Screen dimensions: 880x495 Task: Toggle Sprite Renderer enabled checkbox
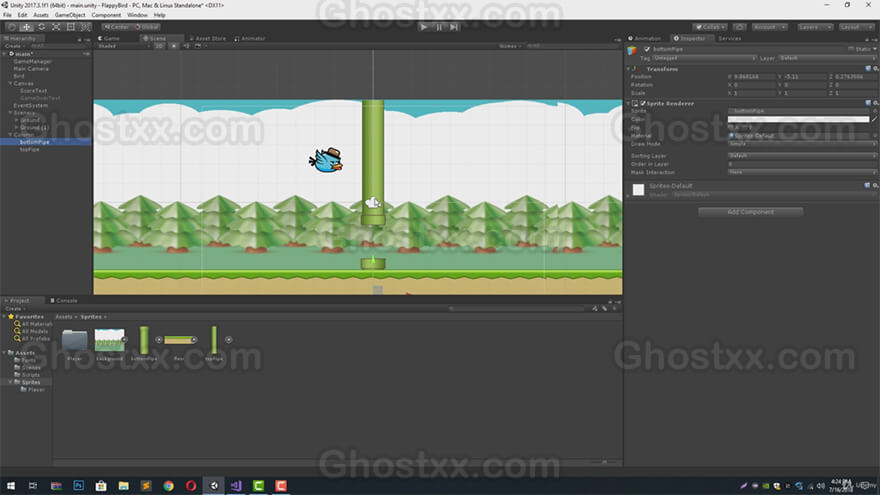click(x=643, y=103)
